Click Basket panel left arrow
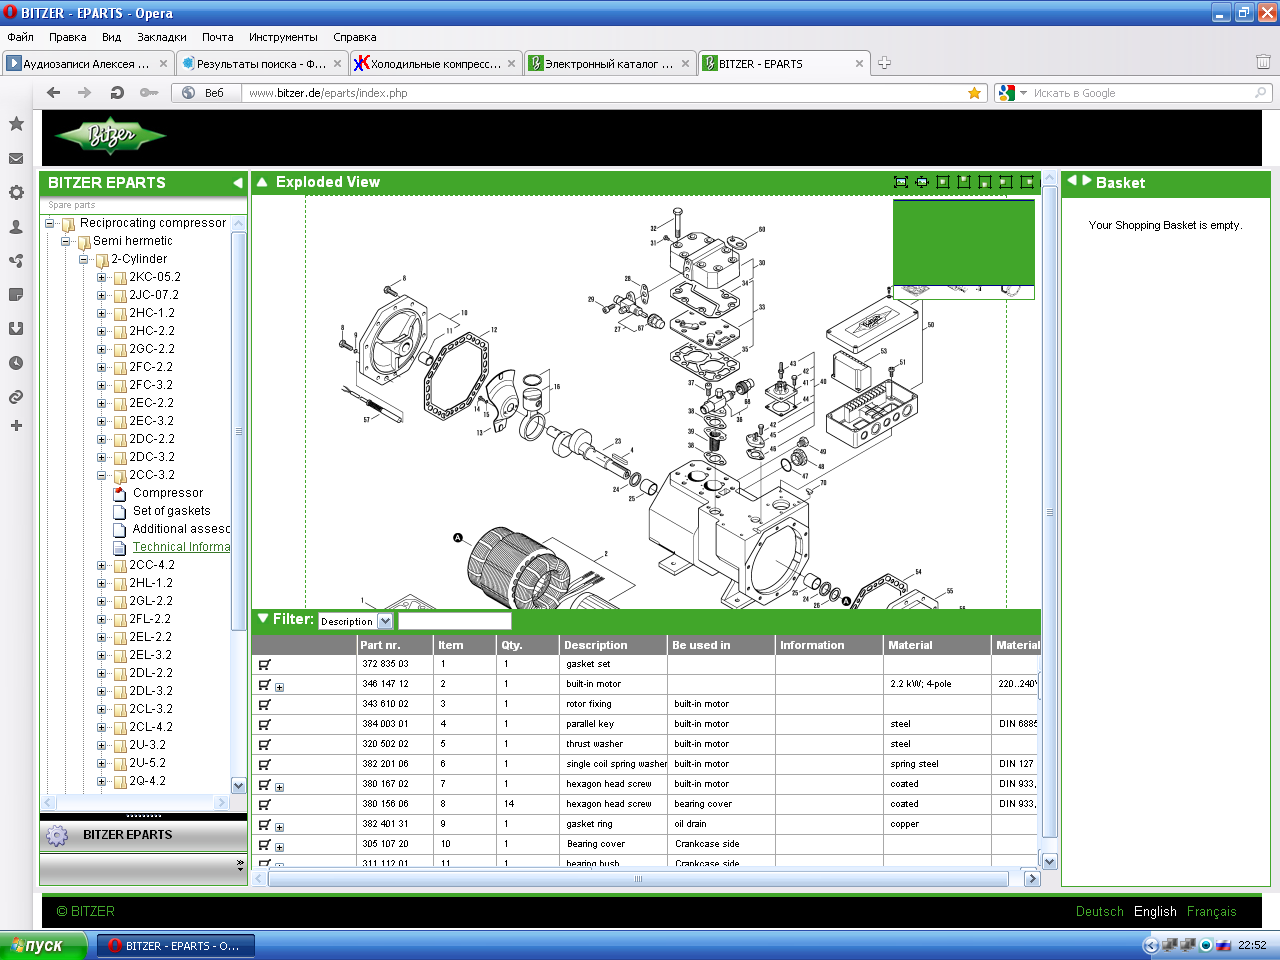 [1072, 181]
